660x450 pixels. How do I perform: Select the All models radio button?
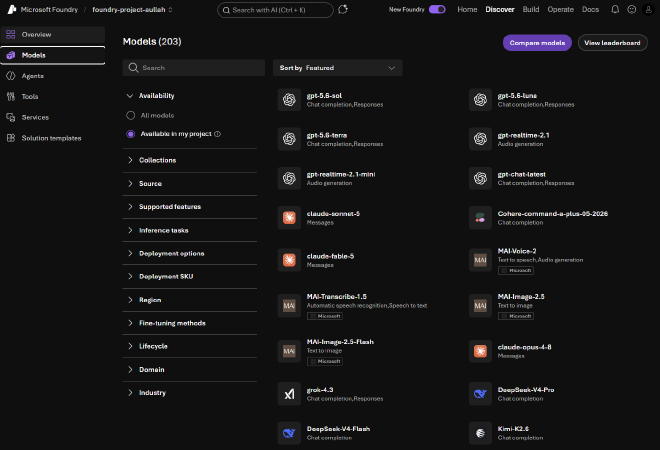[130, 115]
